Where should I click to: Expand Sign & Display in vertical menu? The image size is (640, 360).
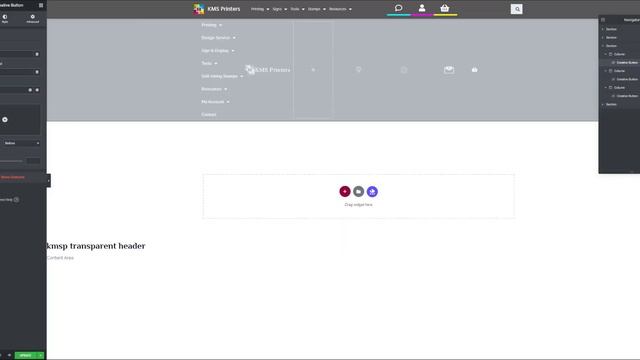click(218, 51)
